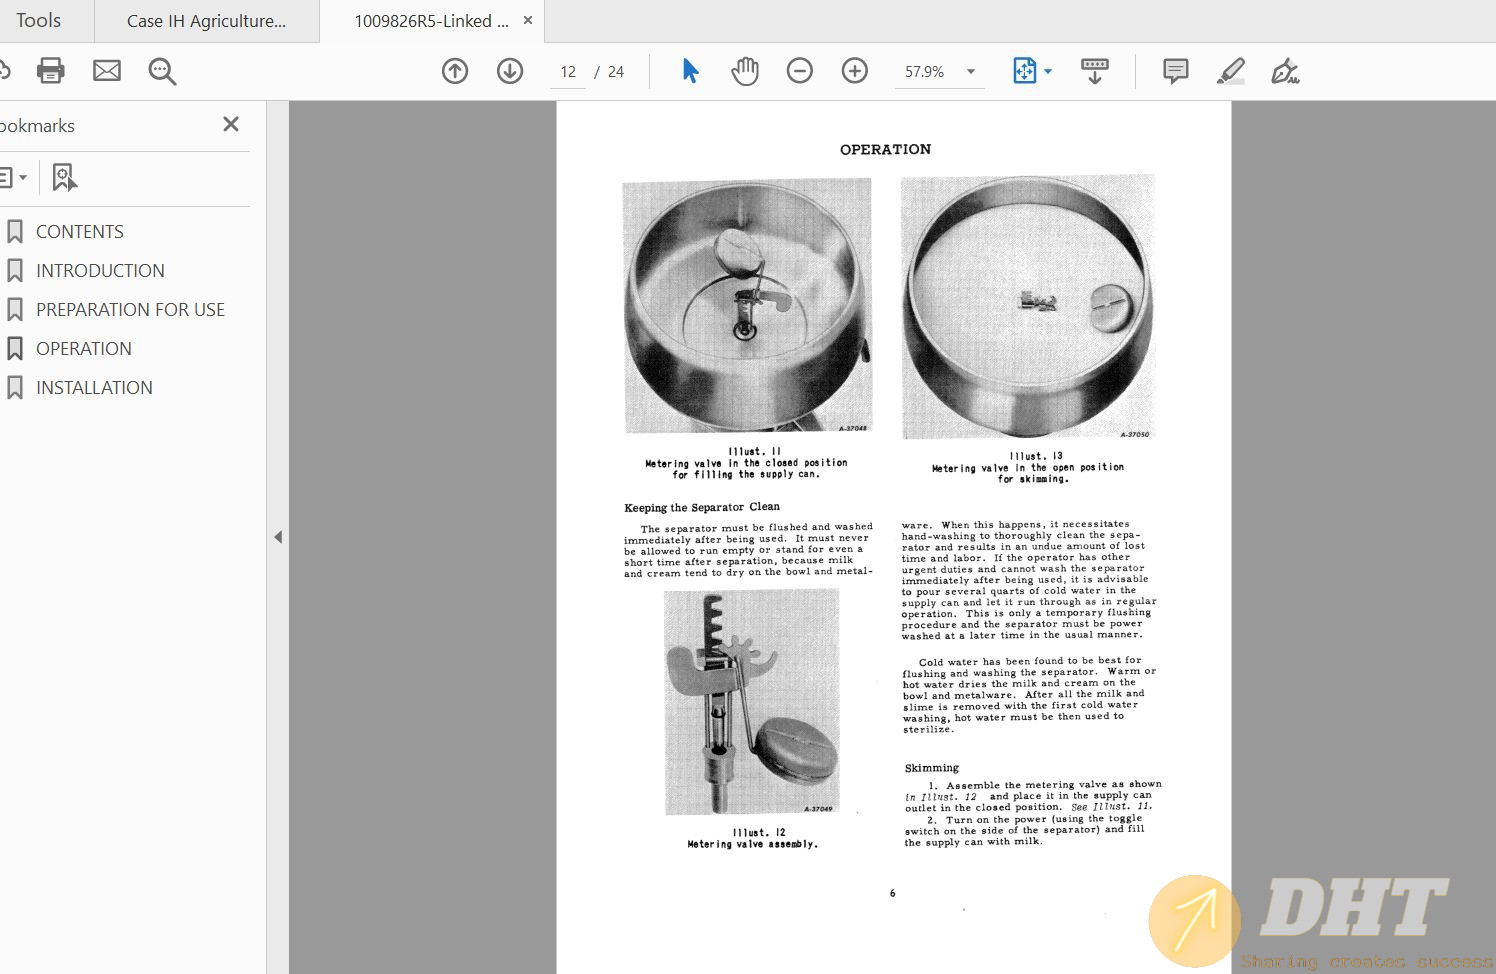Zoom out with minus button
This screenshot has height=974, width=1496.
[800, 71]
